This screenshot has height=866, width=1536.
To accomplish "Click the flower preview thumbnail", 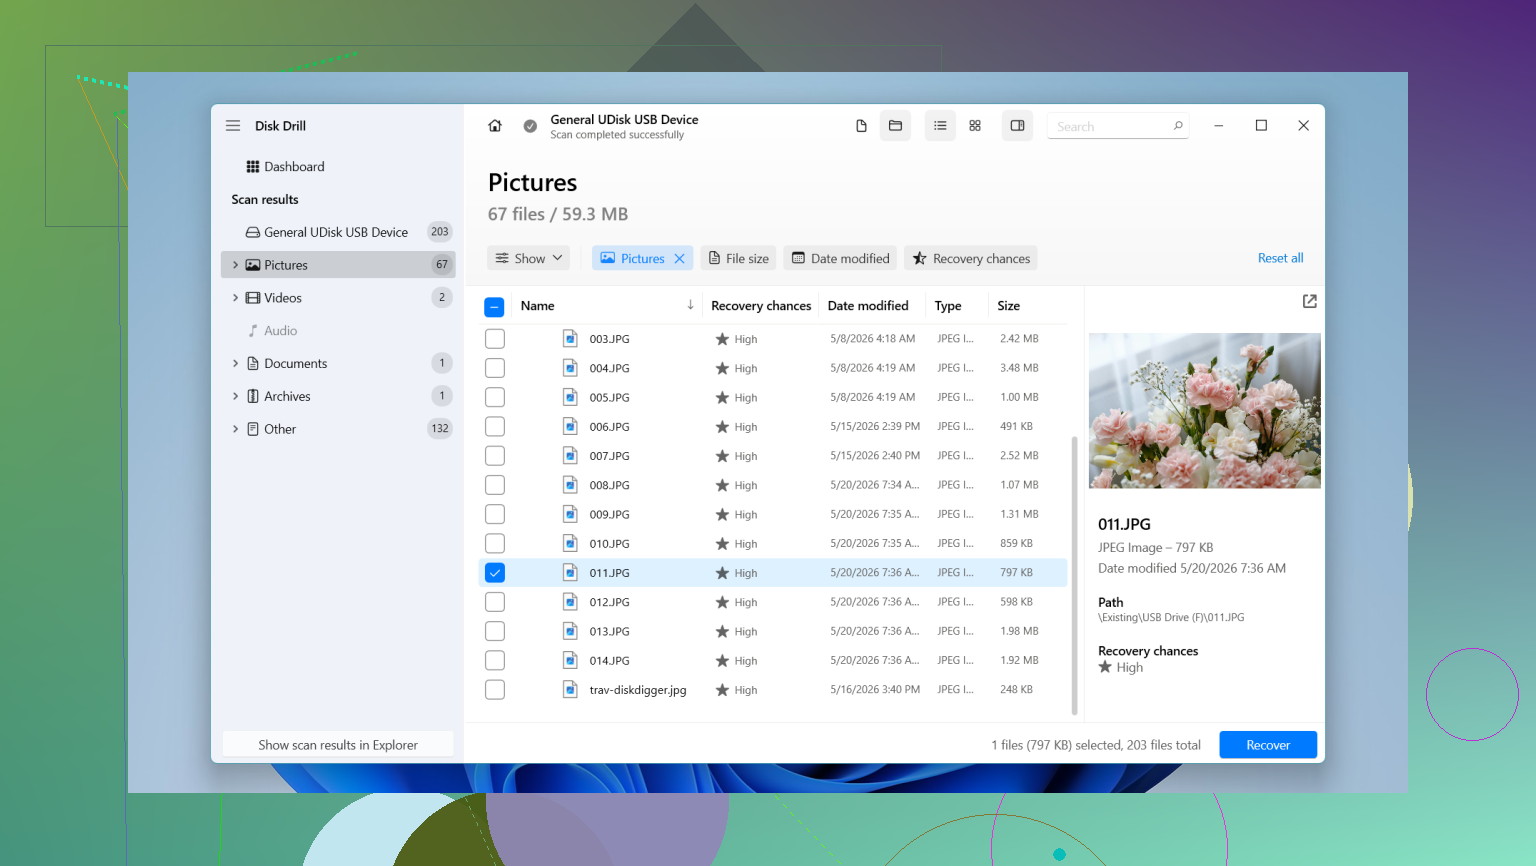I will pos(1204,411).
